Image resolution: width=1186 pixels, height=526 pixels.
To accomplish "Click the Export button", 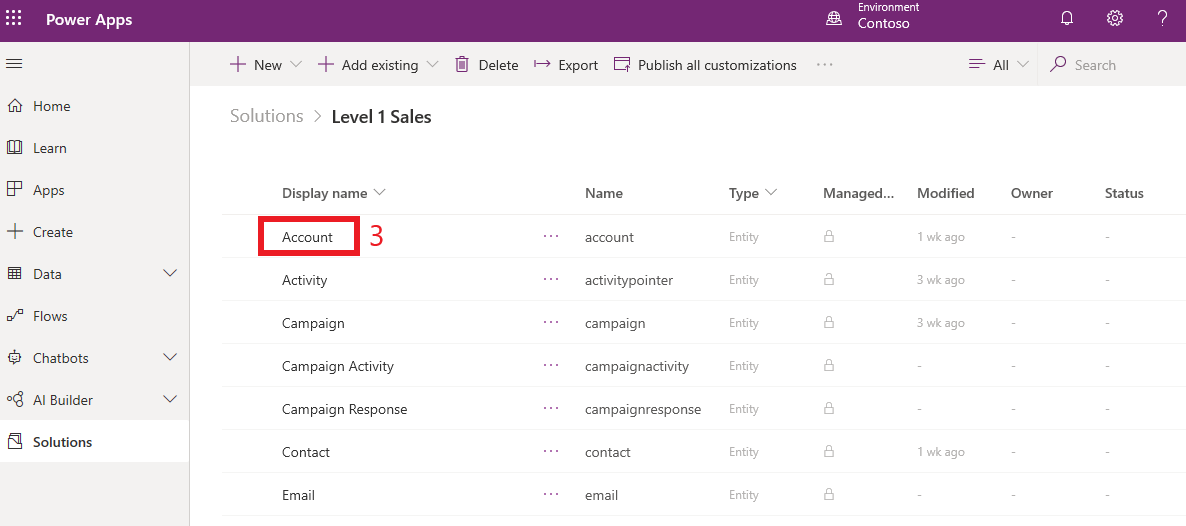I will [x=566, y=65].
